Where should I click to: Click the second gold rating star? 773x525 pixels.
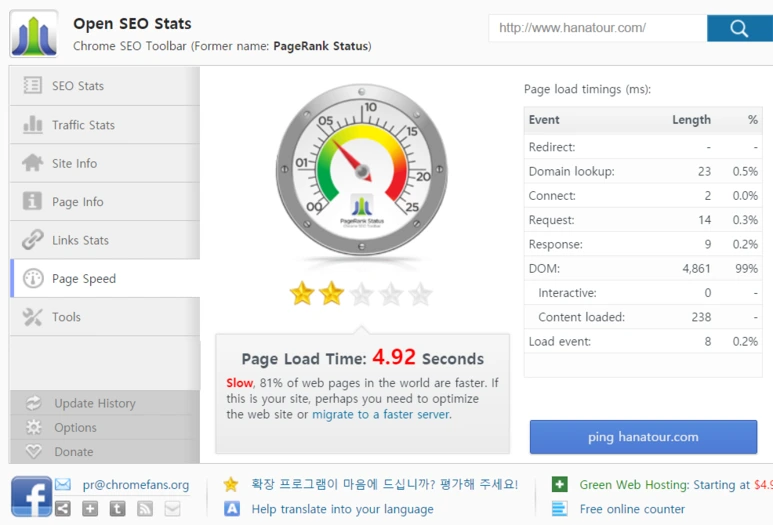(x=331, y=294)
